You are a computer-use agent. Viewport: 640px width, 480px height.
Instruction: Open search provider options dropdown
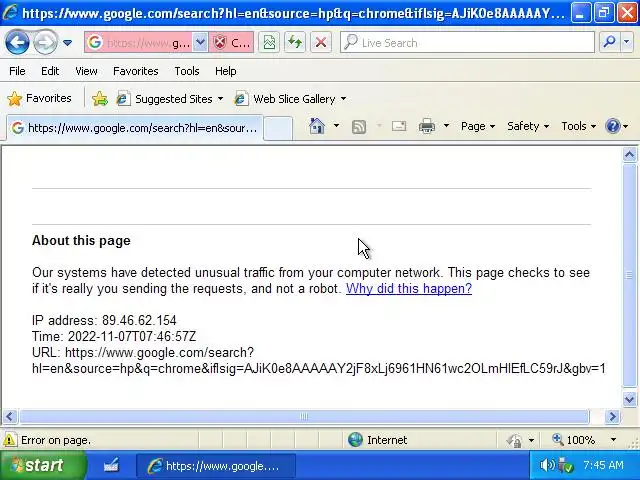click(627, 42)
